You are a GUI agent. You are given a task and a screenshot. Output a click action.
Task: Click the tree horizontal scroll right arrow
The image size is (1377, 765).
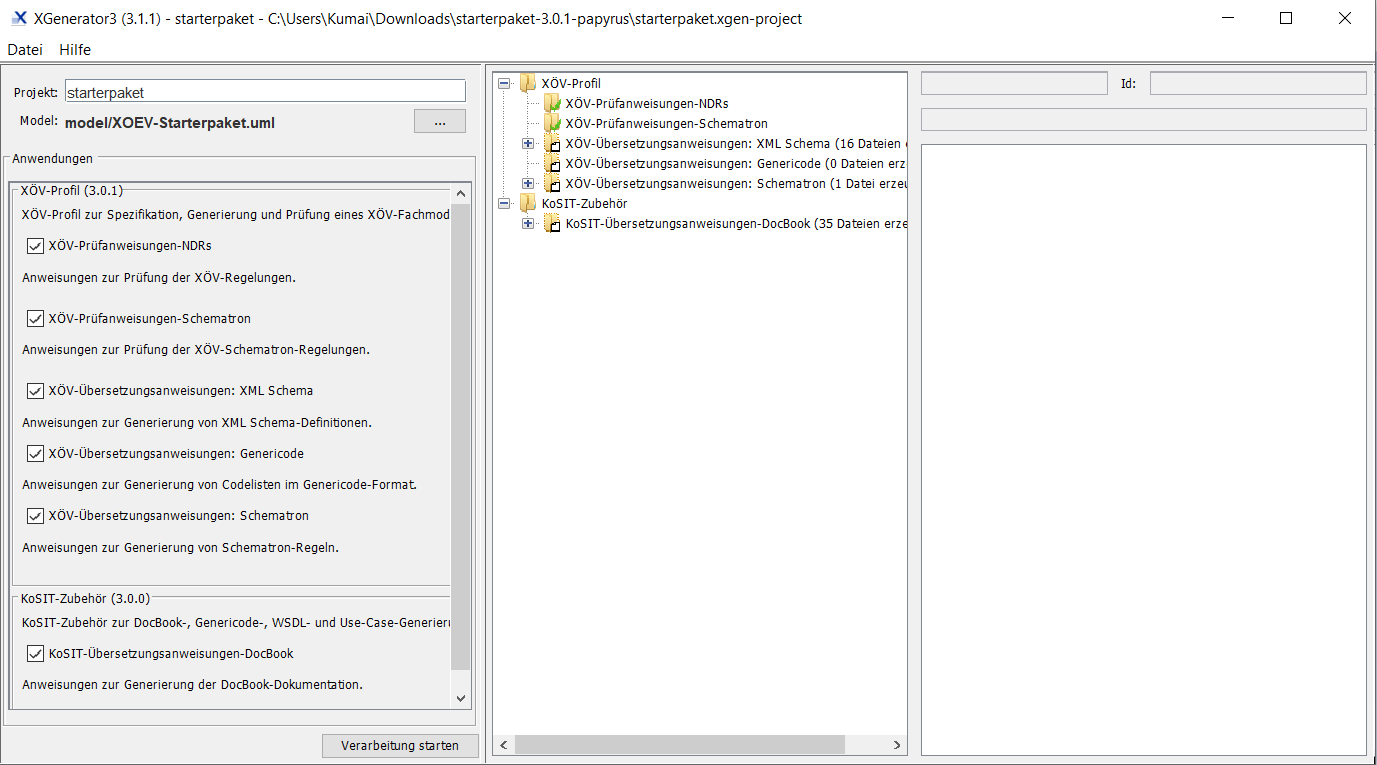pos(897,746)
